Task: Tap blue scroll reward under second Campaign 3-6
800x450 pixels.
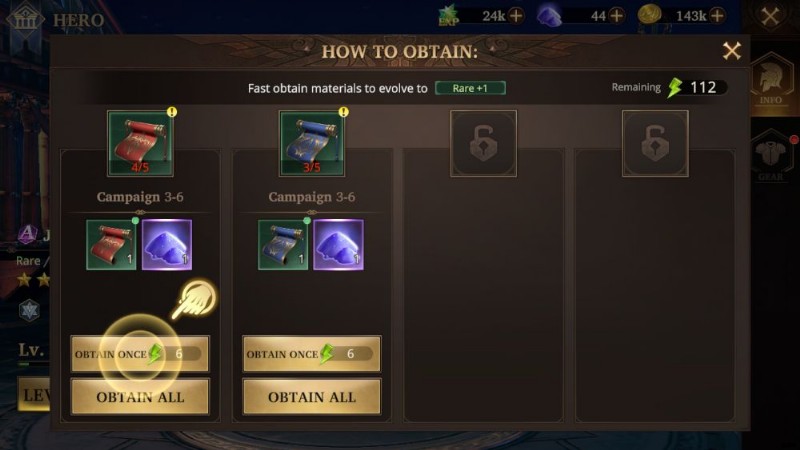Action: (283, 245)
